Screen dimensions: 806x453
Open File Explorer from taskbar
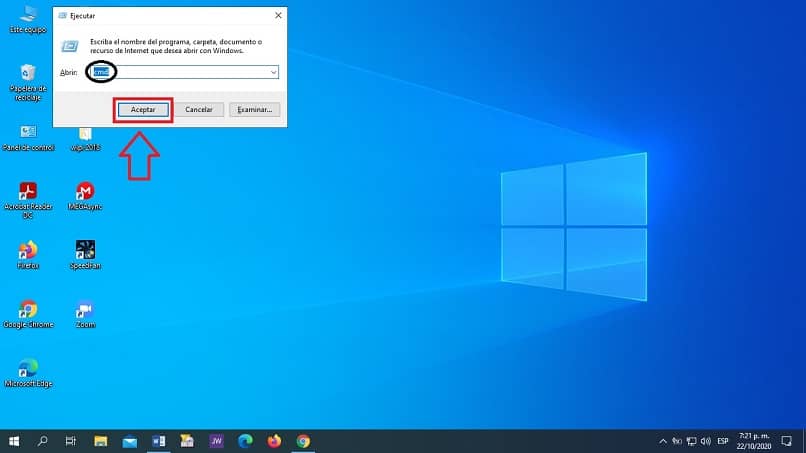[101, 441]
